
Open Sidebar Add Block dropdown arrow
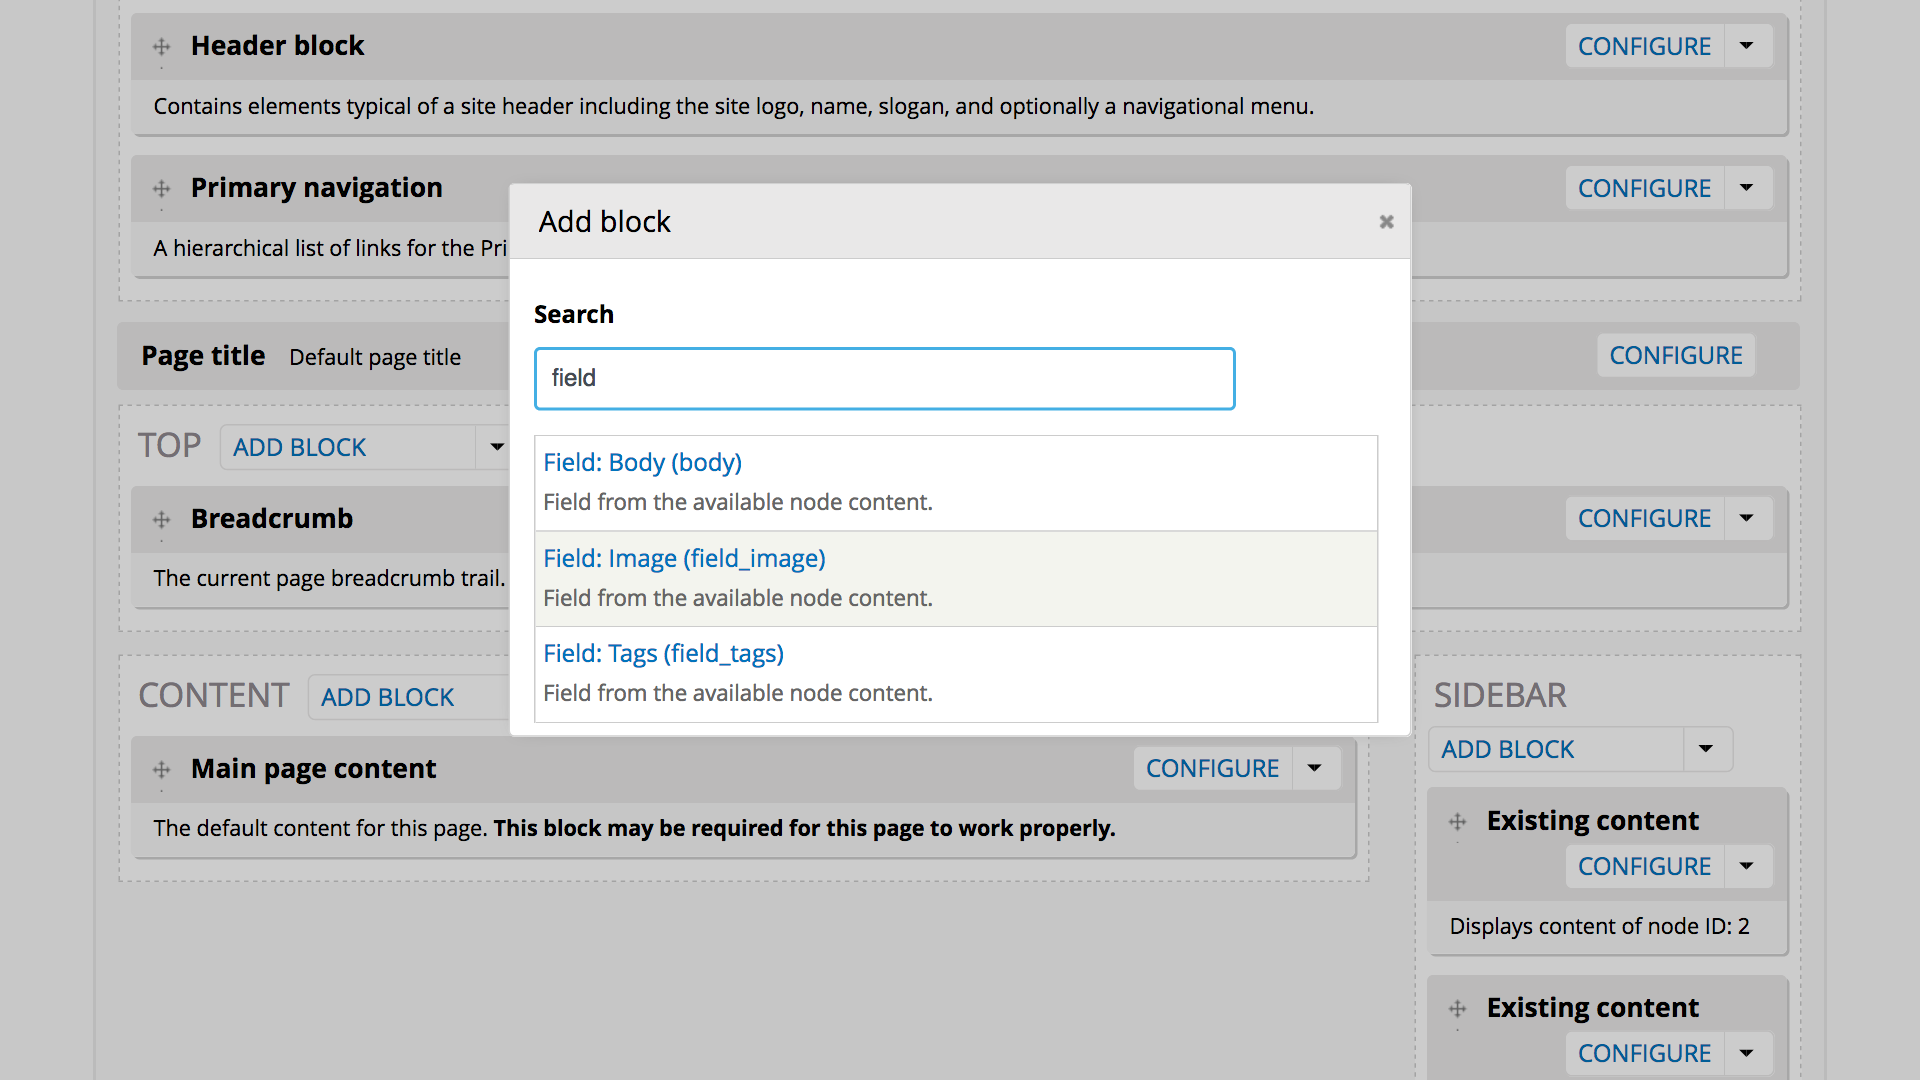click(1706, 749)
